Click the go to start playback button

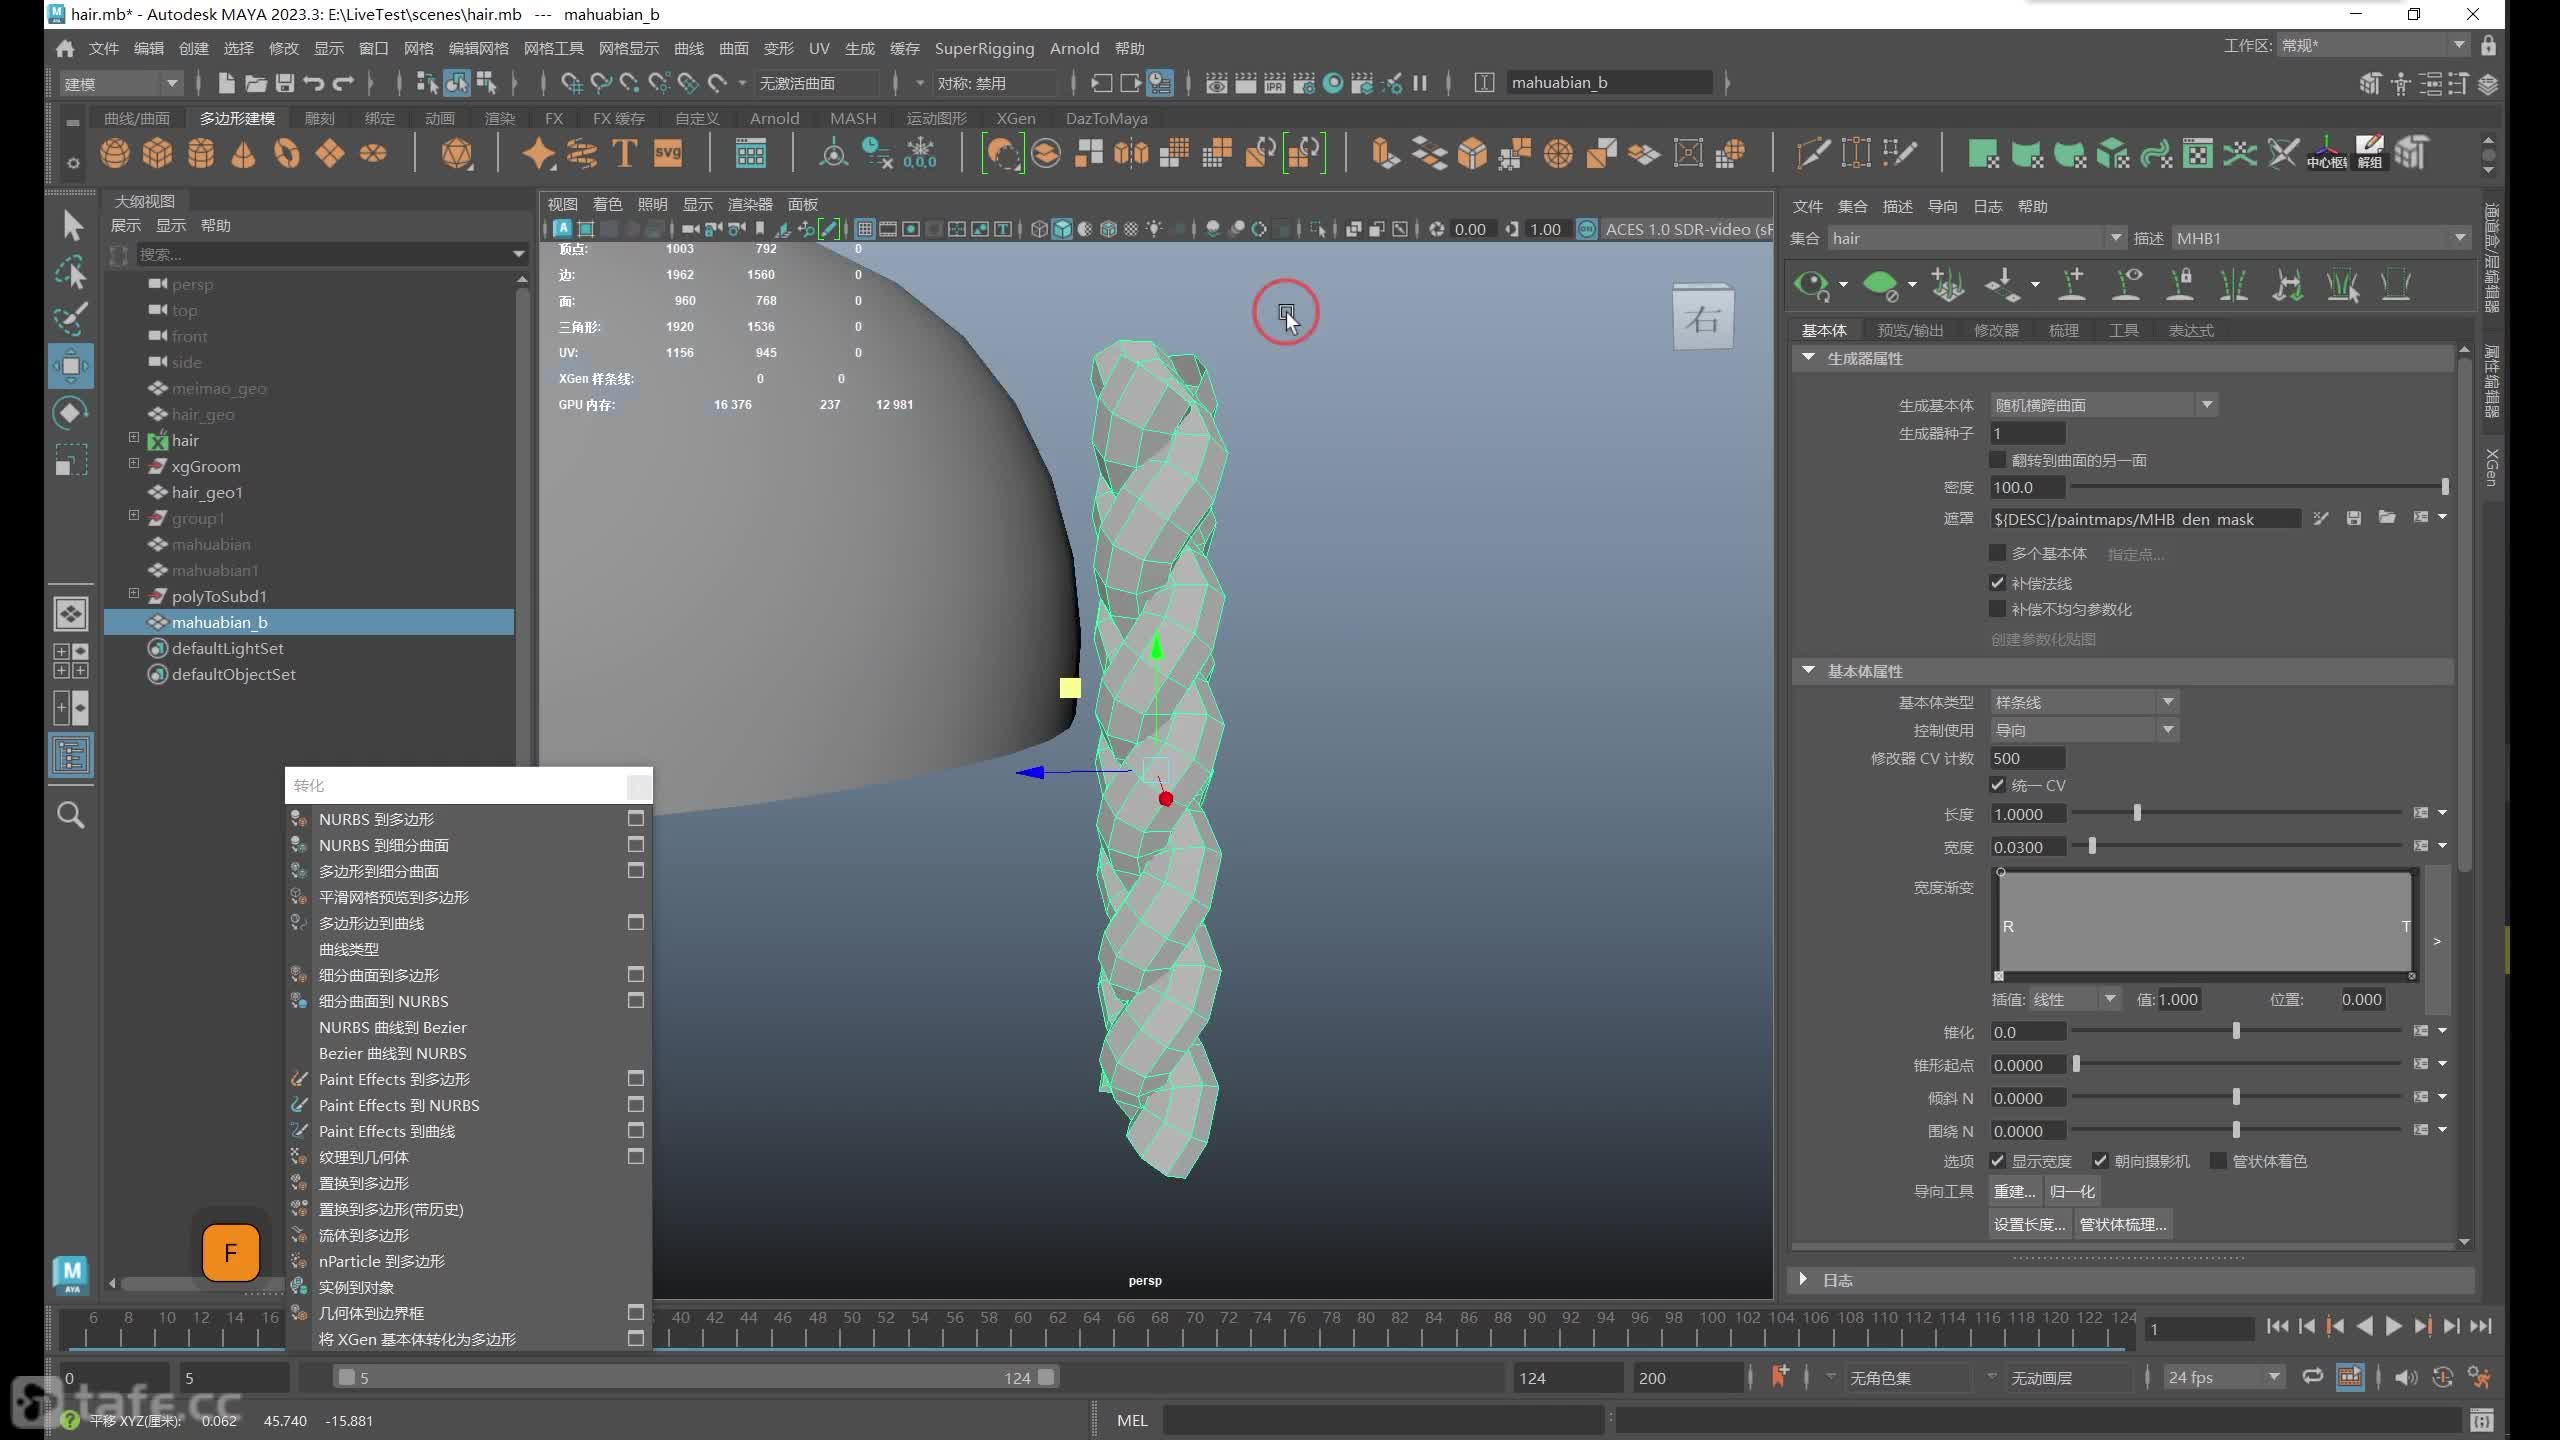(x=2277, y=1326)
